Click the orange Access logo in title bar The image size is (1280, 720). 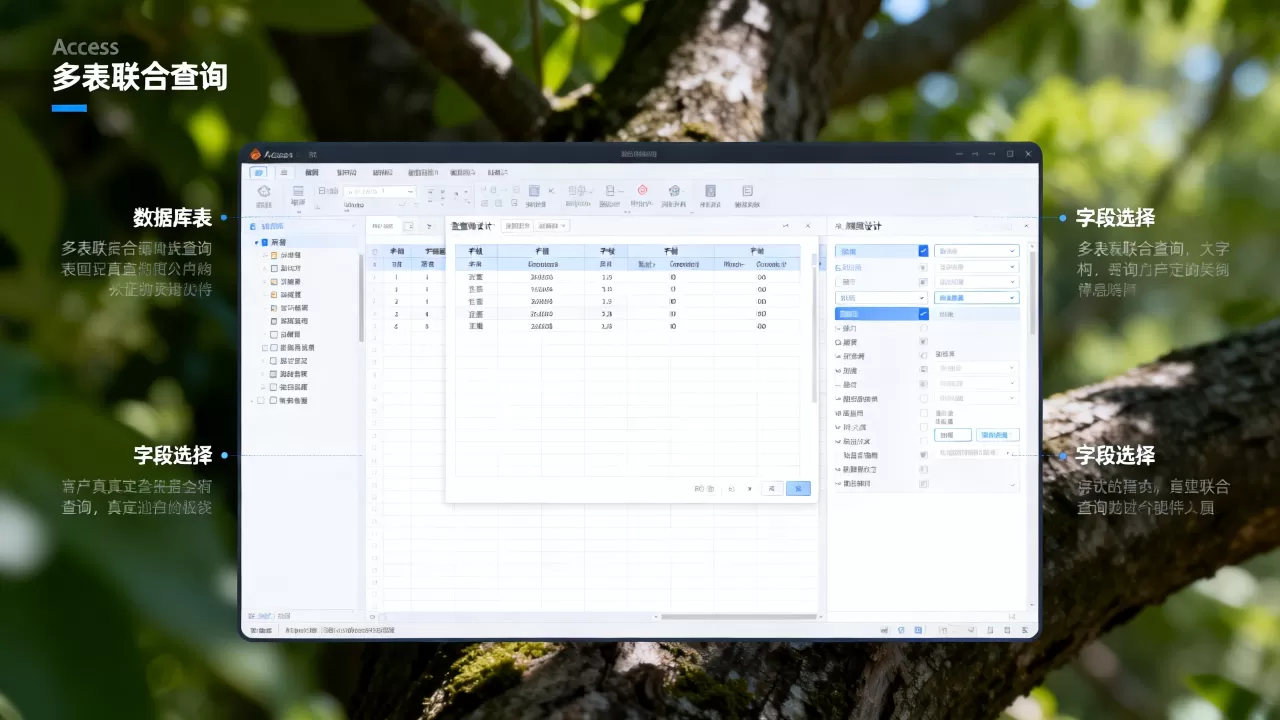pos(255,154)
